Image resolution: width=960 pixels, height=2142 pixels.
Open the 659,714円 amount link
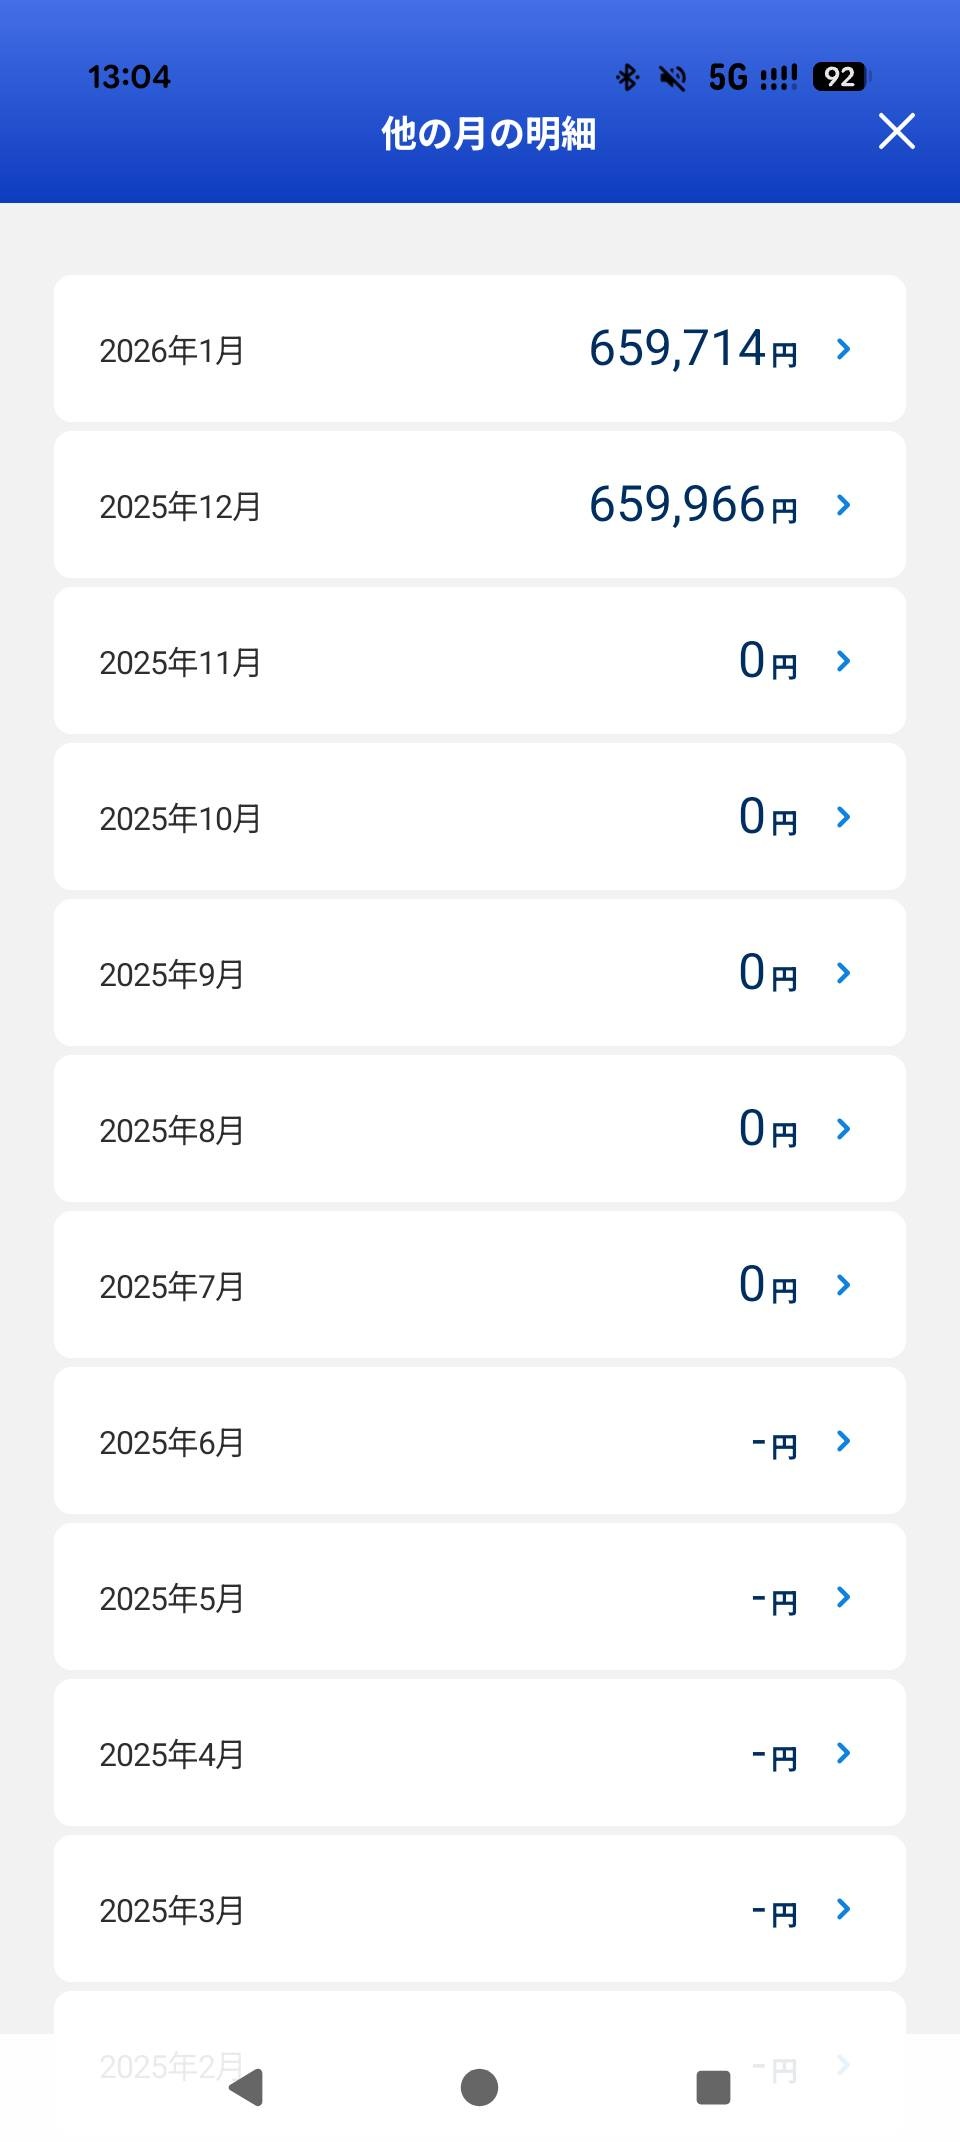692,349
